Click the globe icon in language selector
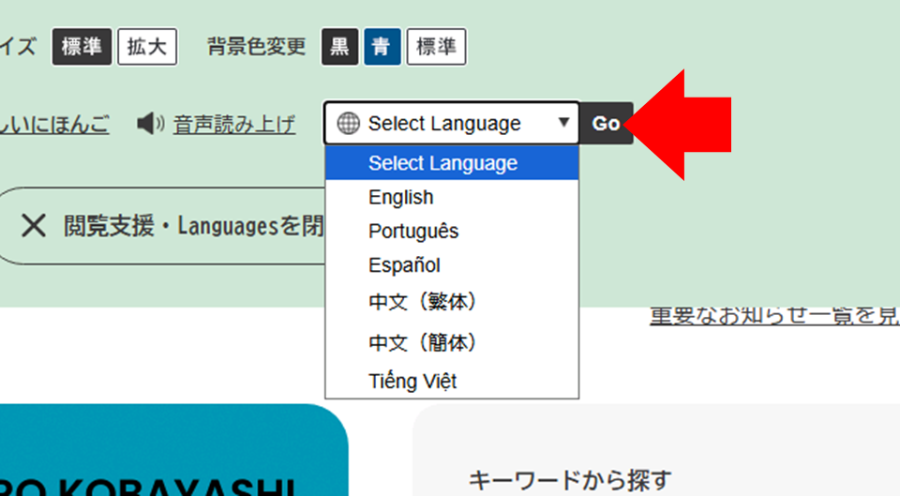Image resolution: width=900 pixels, height=496 pixels. click(x=348, y=123)
